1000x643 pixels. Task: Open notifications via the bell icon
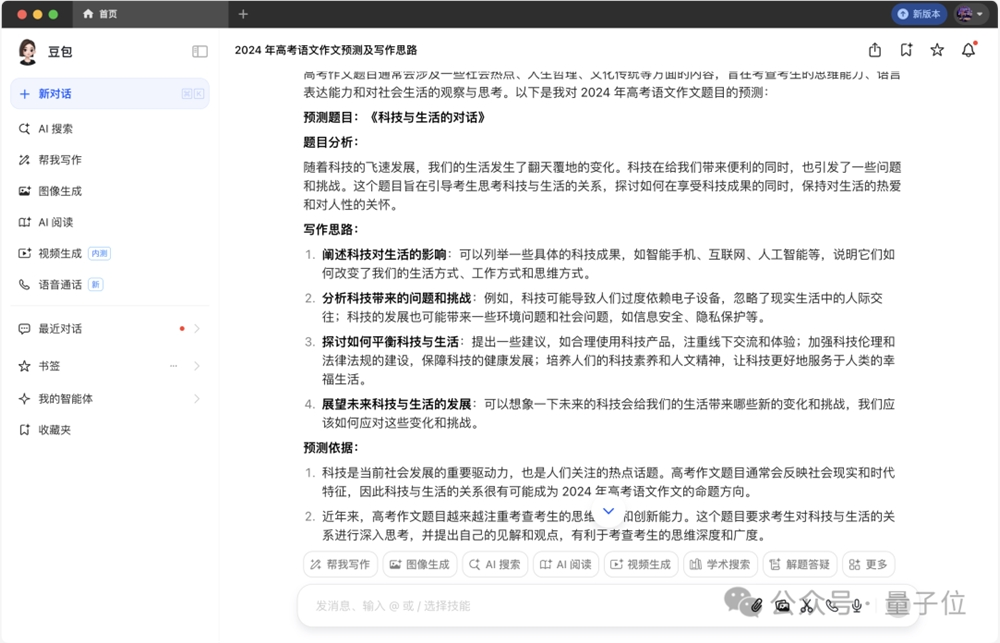pyautogui.click(x=967, y=50)
